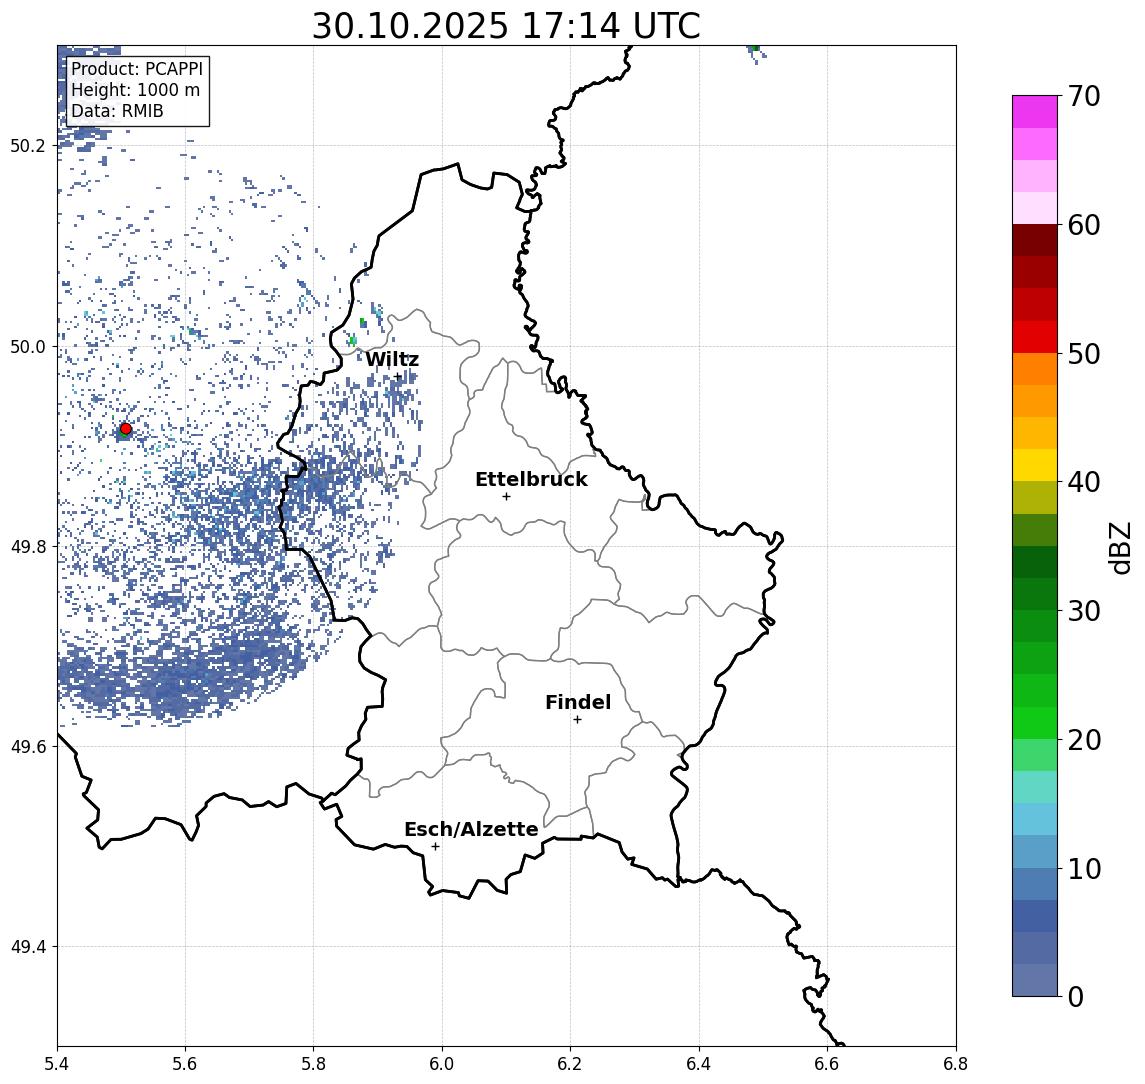Click the dBZ colorbar axis label

pyautogui.click(x=1120, y=547)
